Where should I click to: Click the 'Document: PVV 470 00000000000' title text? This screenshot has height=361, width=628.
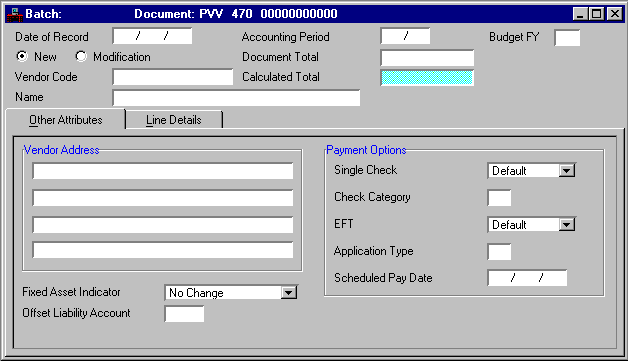236,14
